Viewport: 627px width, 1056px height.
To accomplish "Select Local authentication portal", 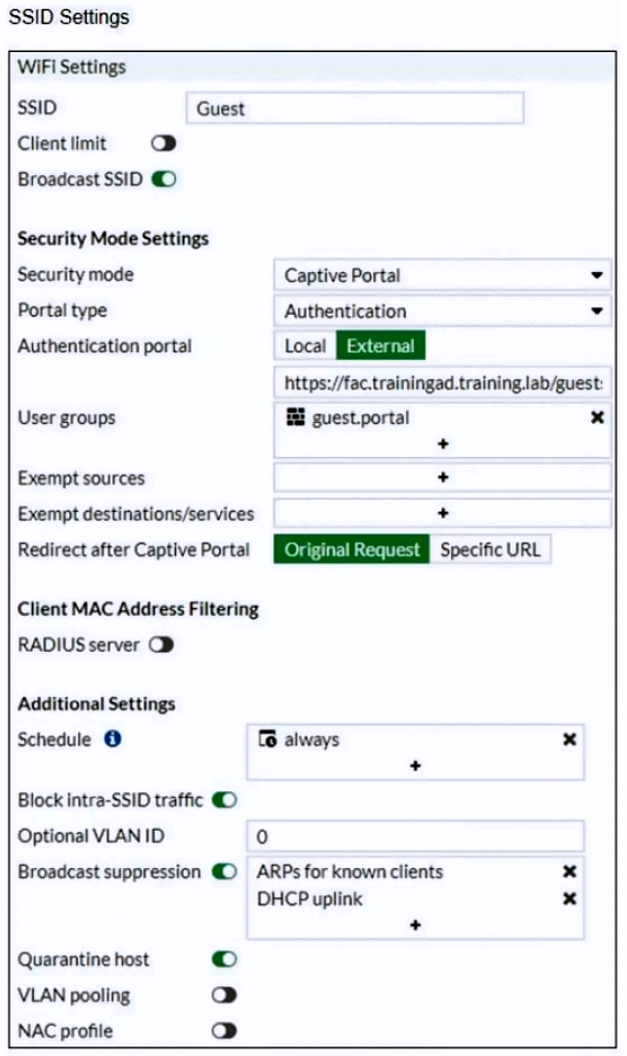I will pyautogui.click(x=305, y=346).
